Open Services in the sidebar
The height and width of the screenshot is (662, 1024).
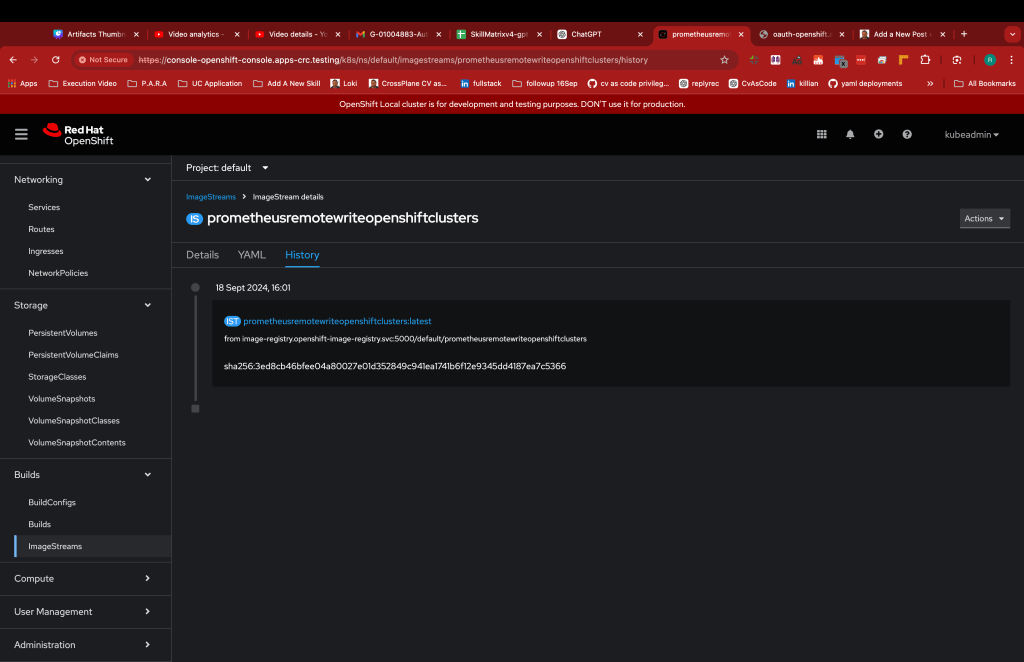tap(44, 207)
